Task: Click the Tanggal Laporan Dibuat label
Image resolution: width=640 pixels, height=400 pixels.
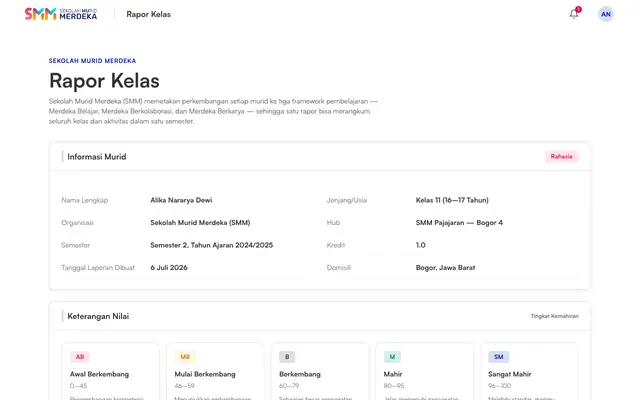Action: click(x=98, y=267)
